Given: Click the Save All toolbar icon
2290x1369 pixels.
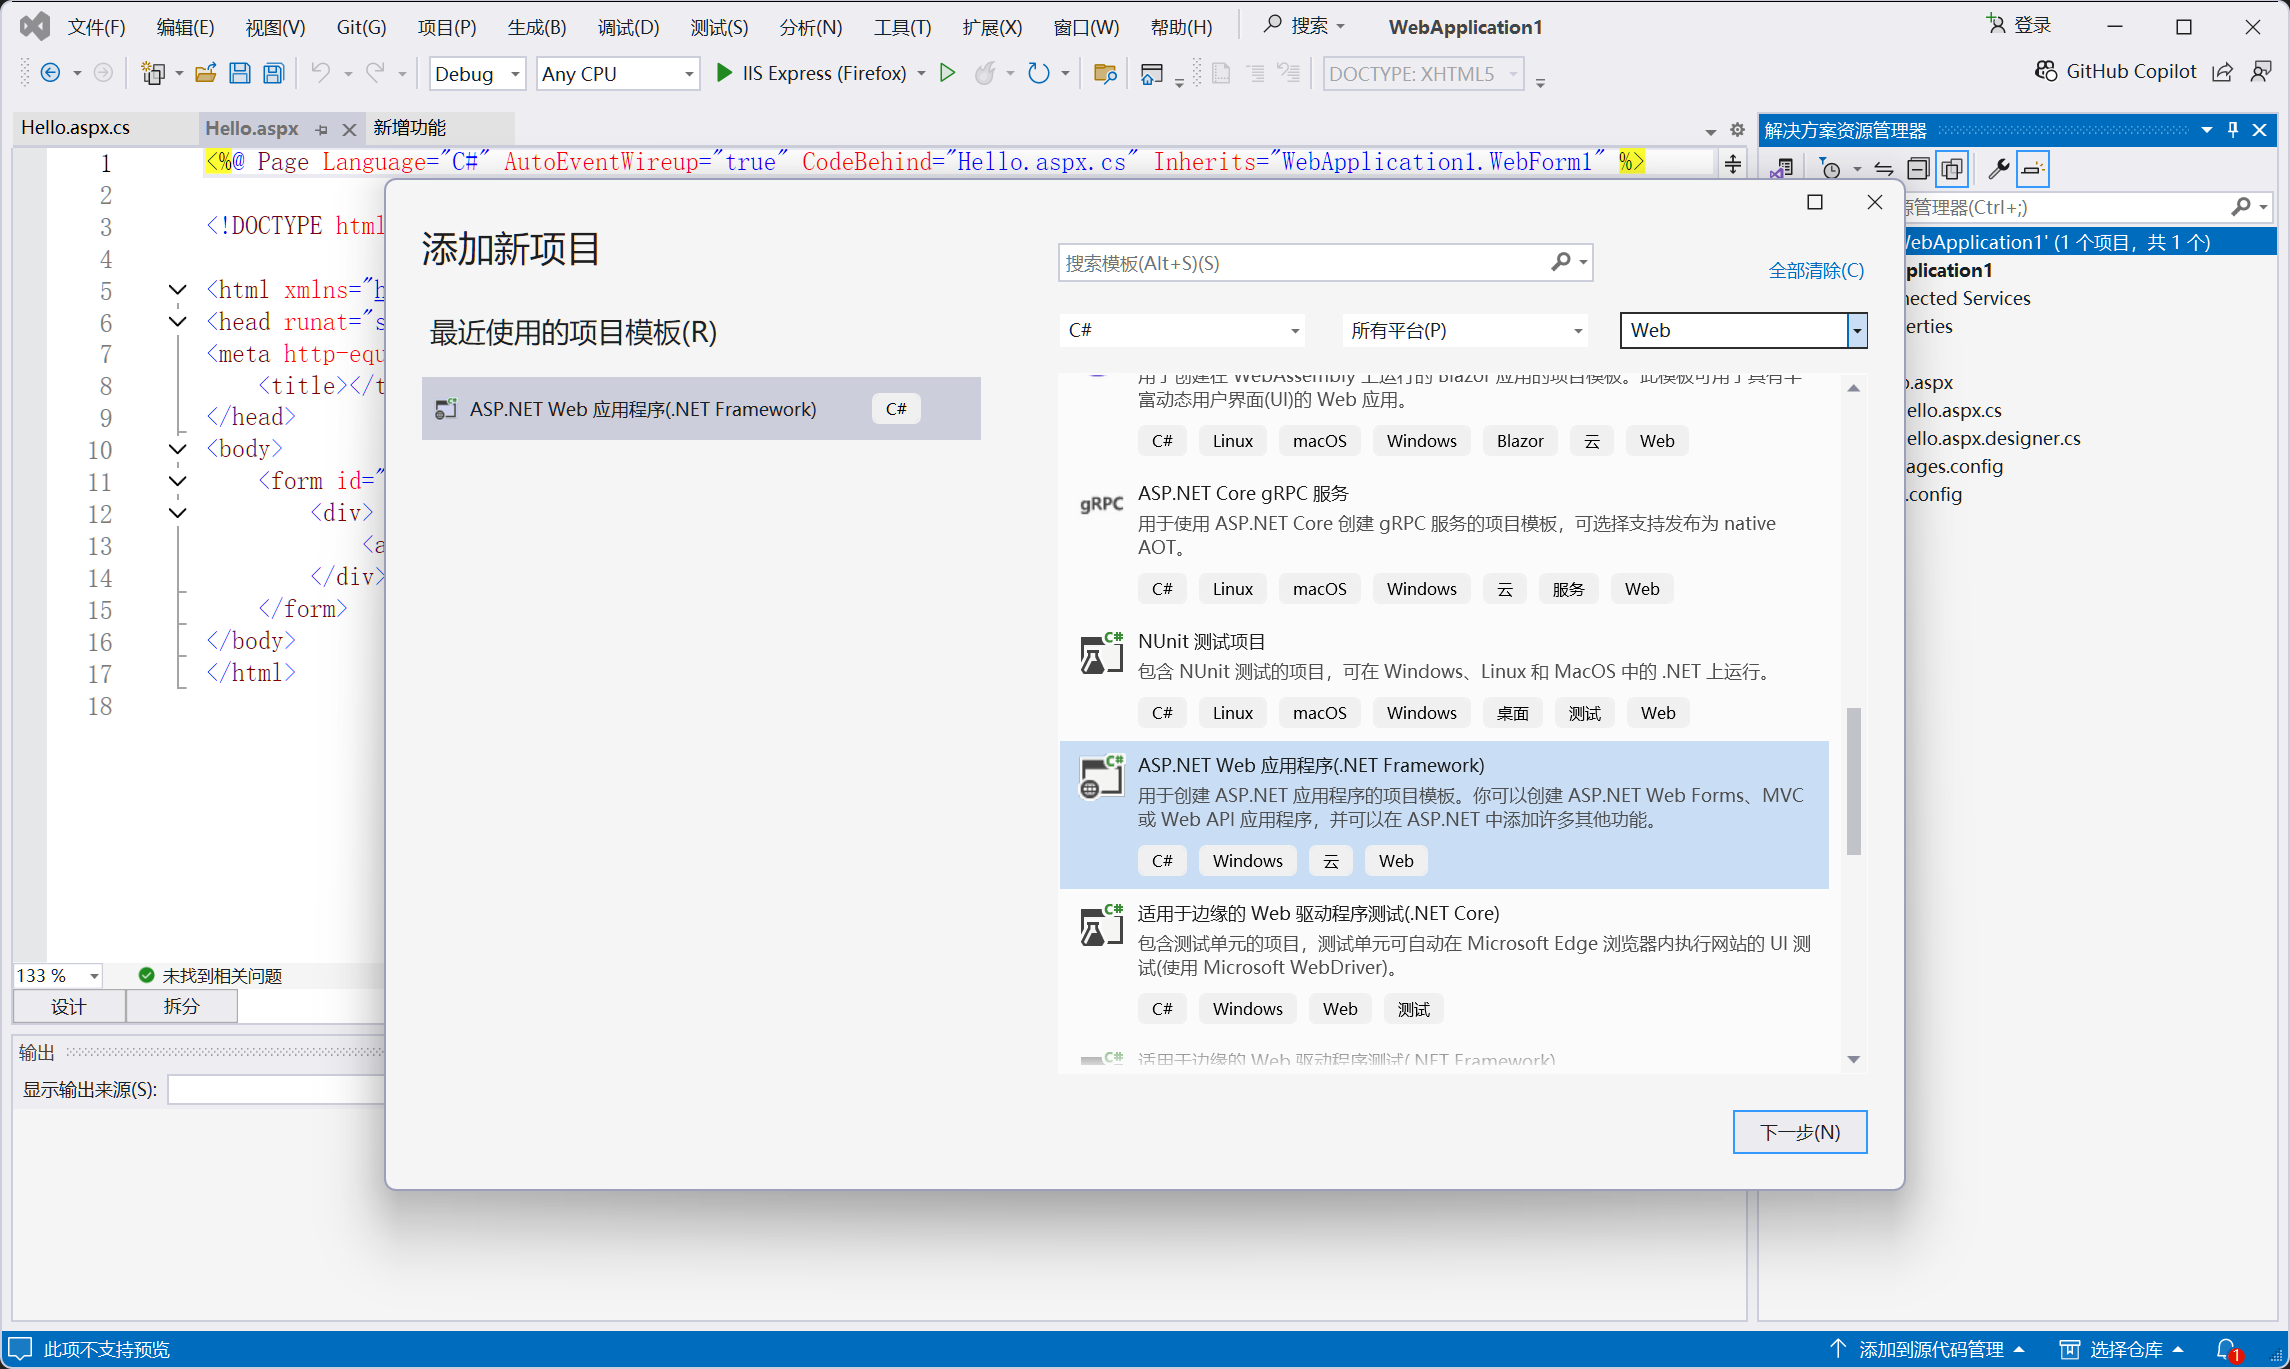Looking at the screenshot, I should (273, 73).
